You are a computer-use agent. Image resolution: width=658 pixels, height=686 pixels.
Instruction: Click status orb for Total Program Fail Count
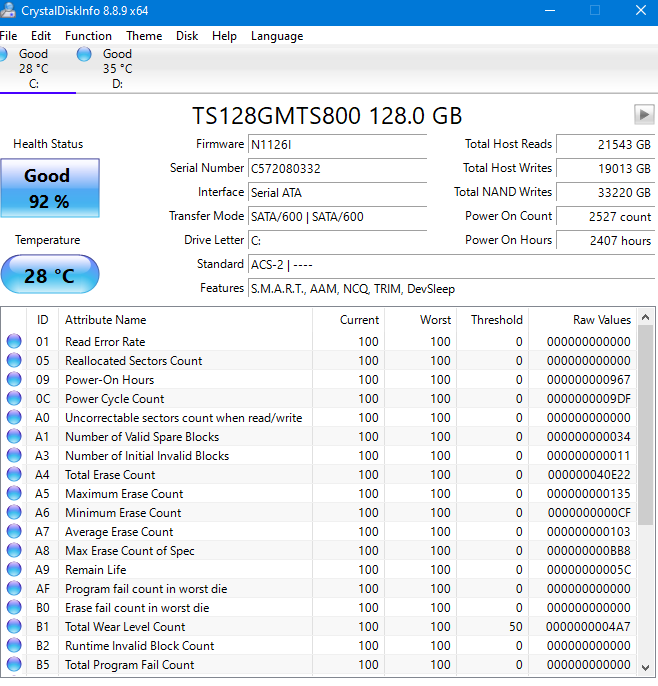click(14, 665)
